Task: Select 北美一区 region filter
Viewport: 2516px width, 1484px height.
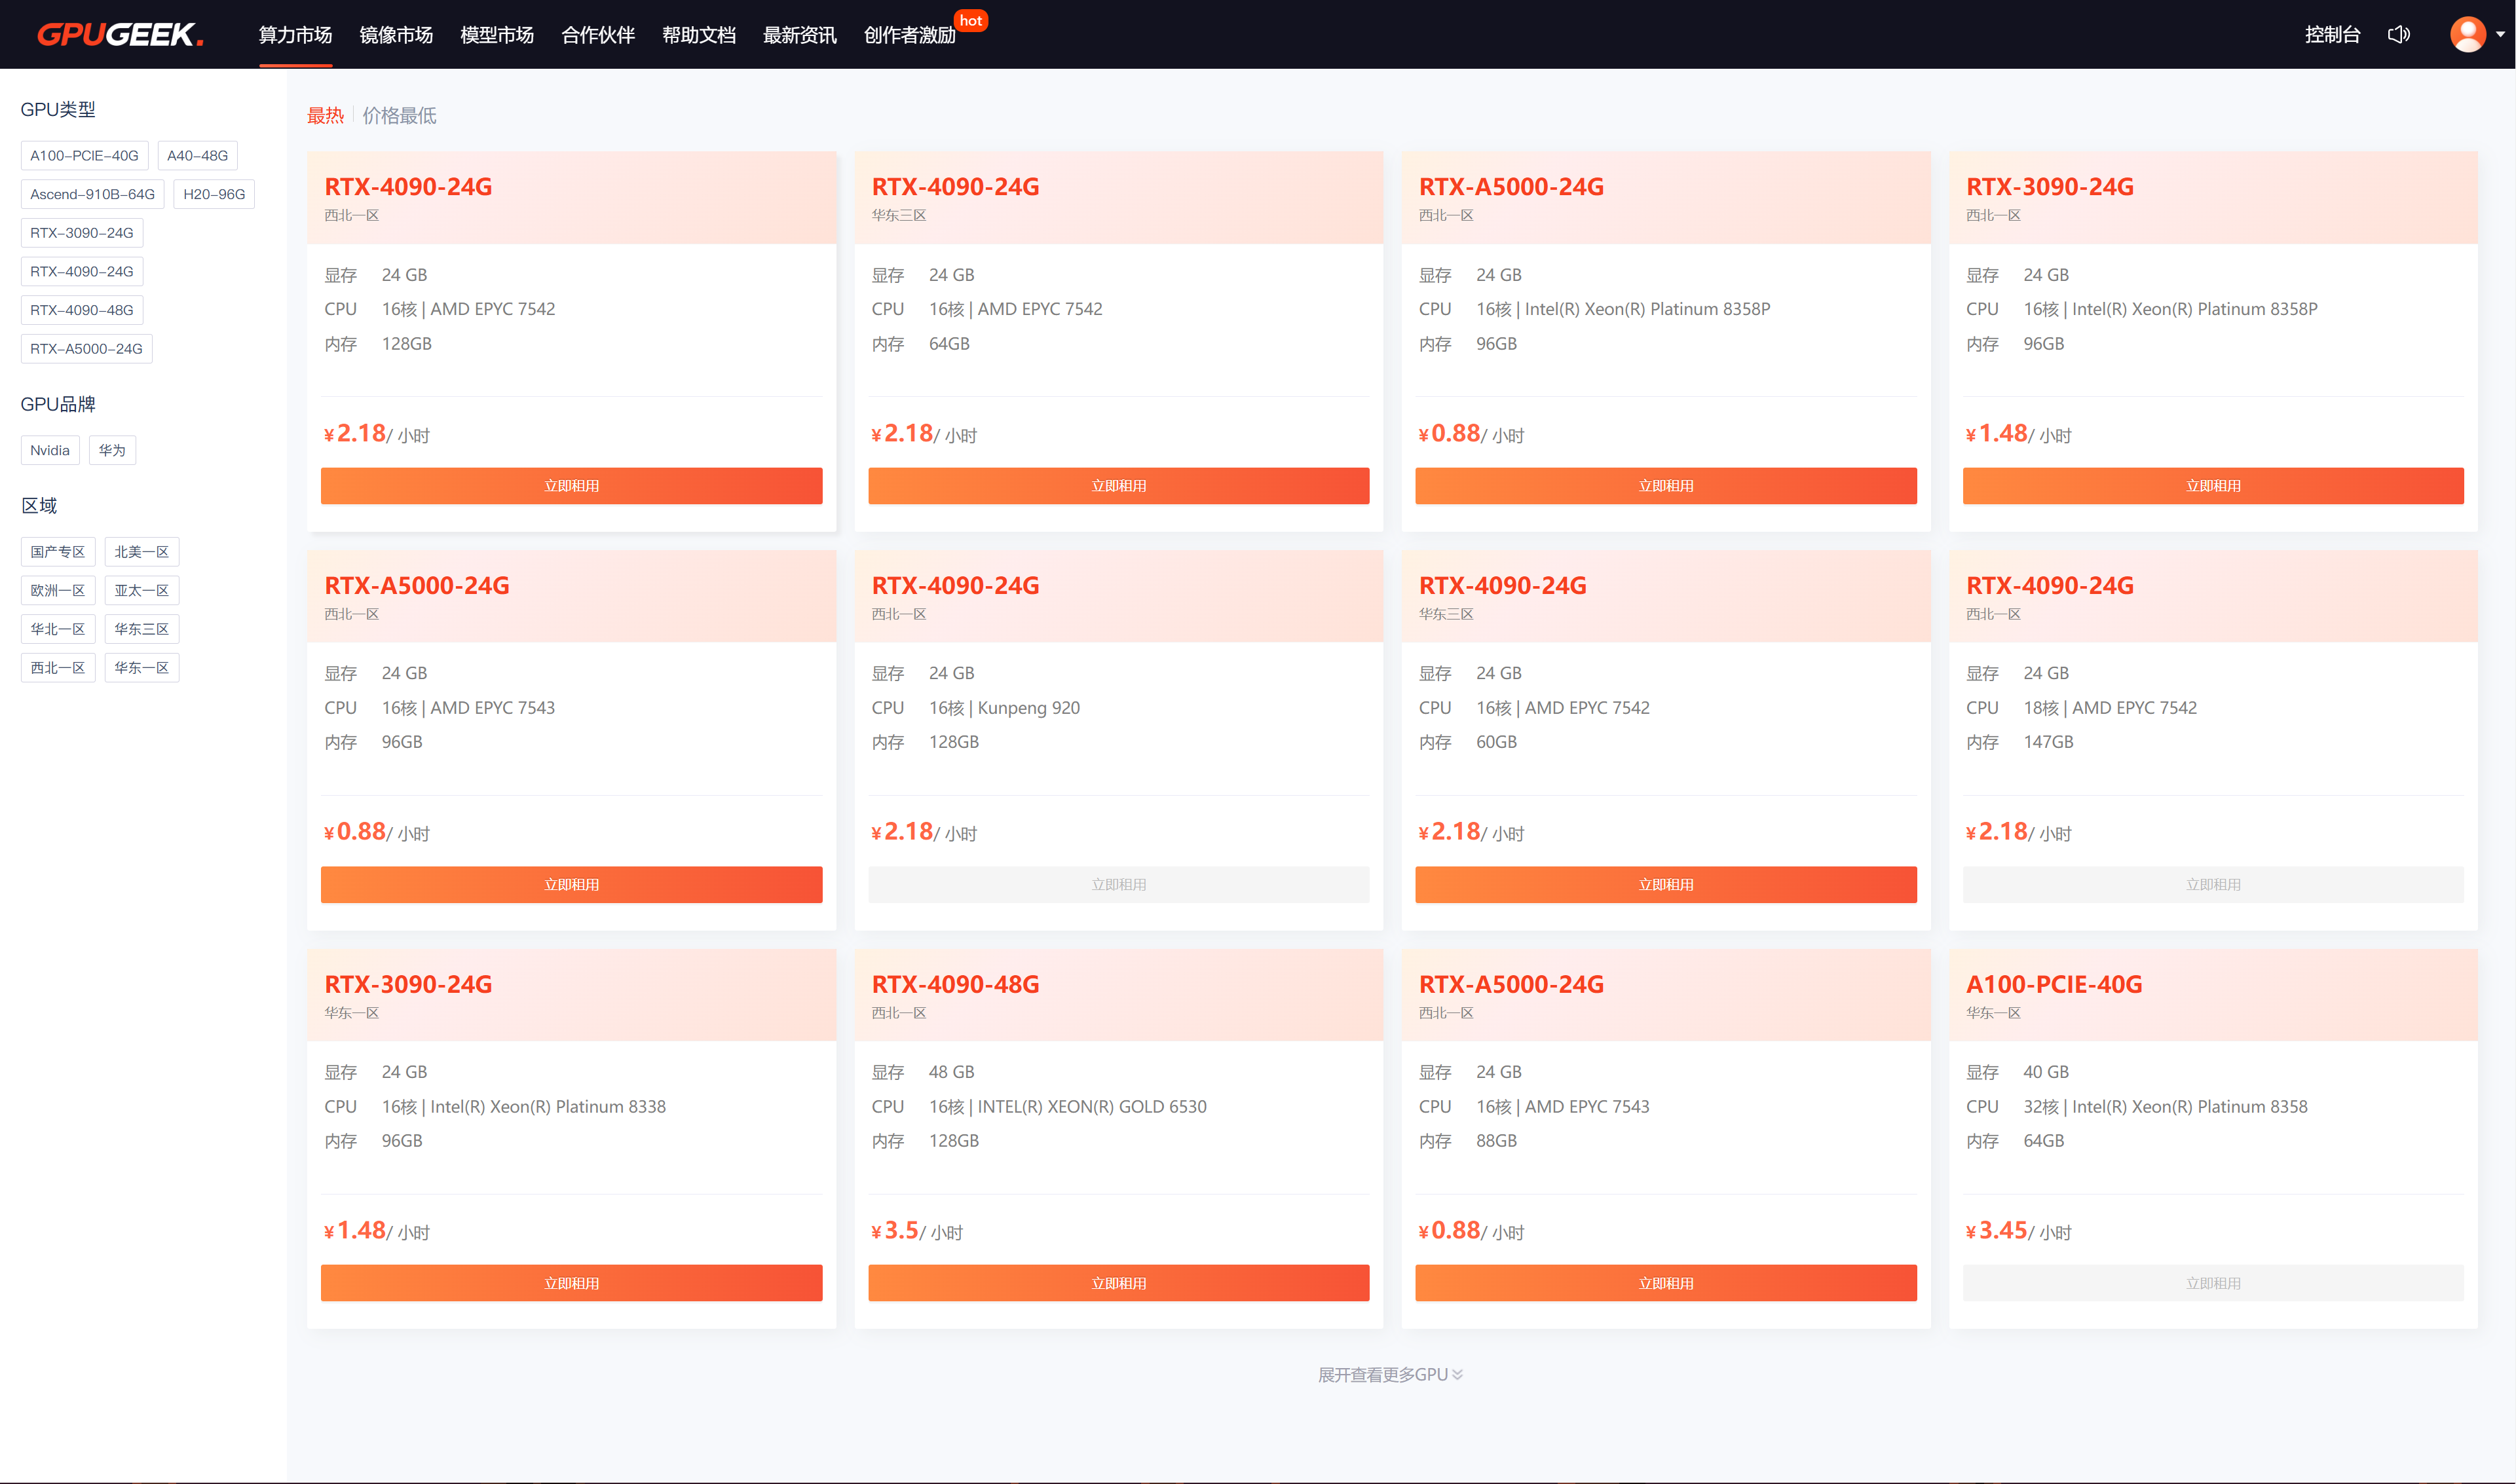Action: pos(142,552)
